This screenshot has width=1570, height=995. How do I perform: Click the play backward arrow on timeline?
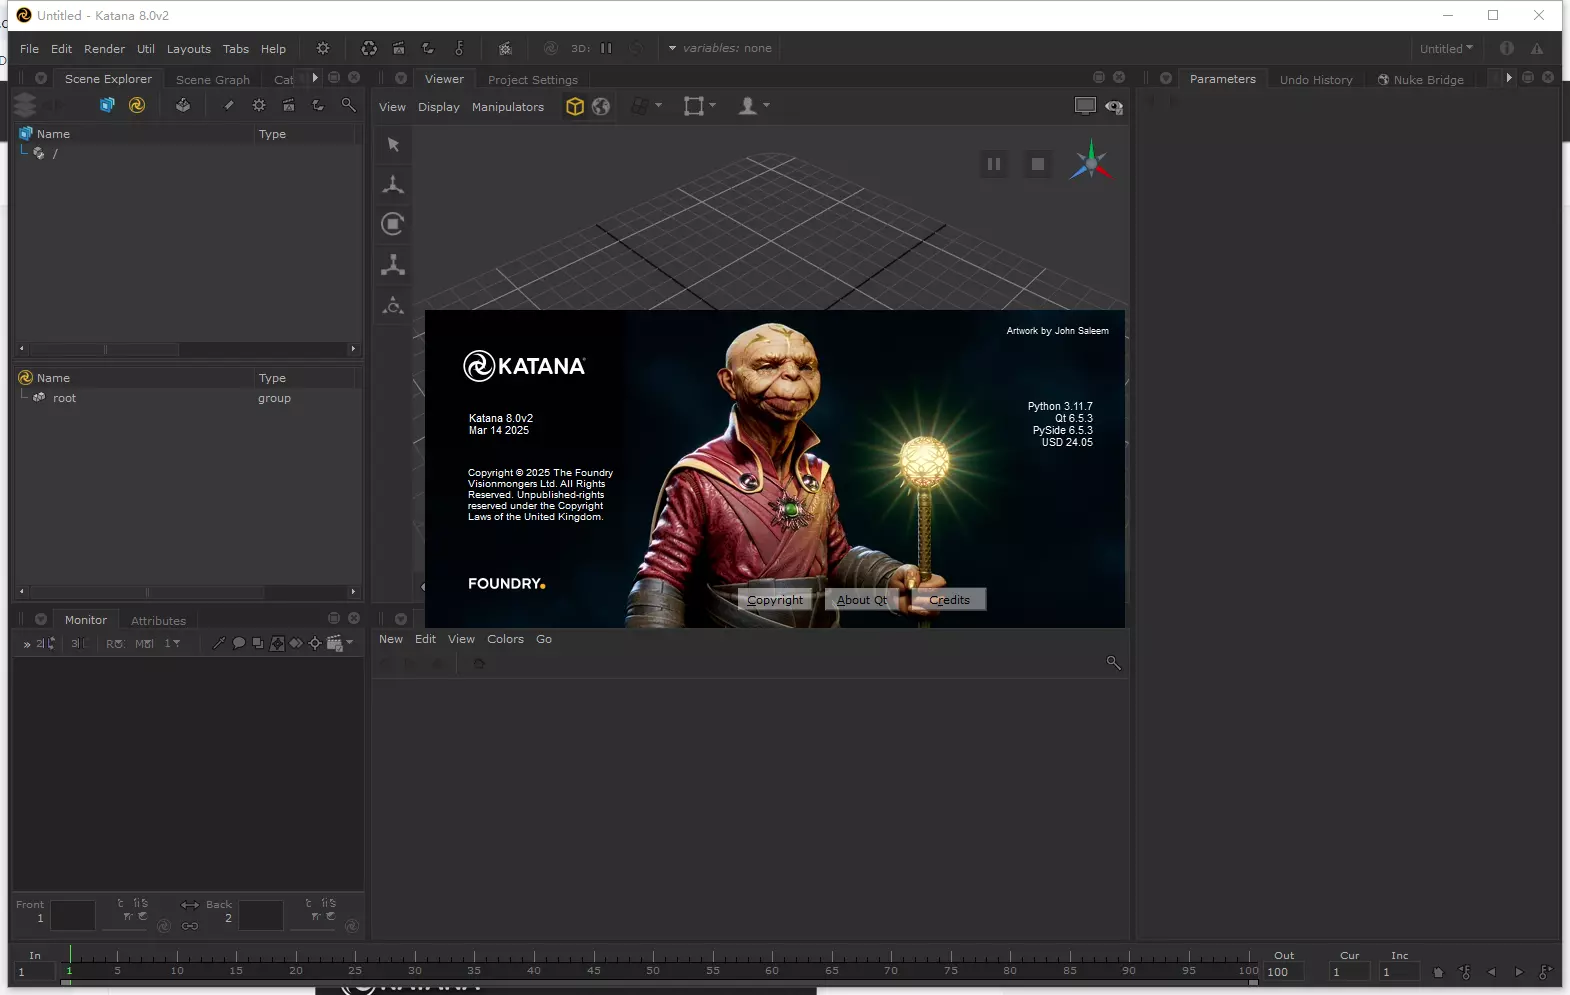tap(1491, 972)
